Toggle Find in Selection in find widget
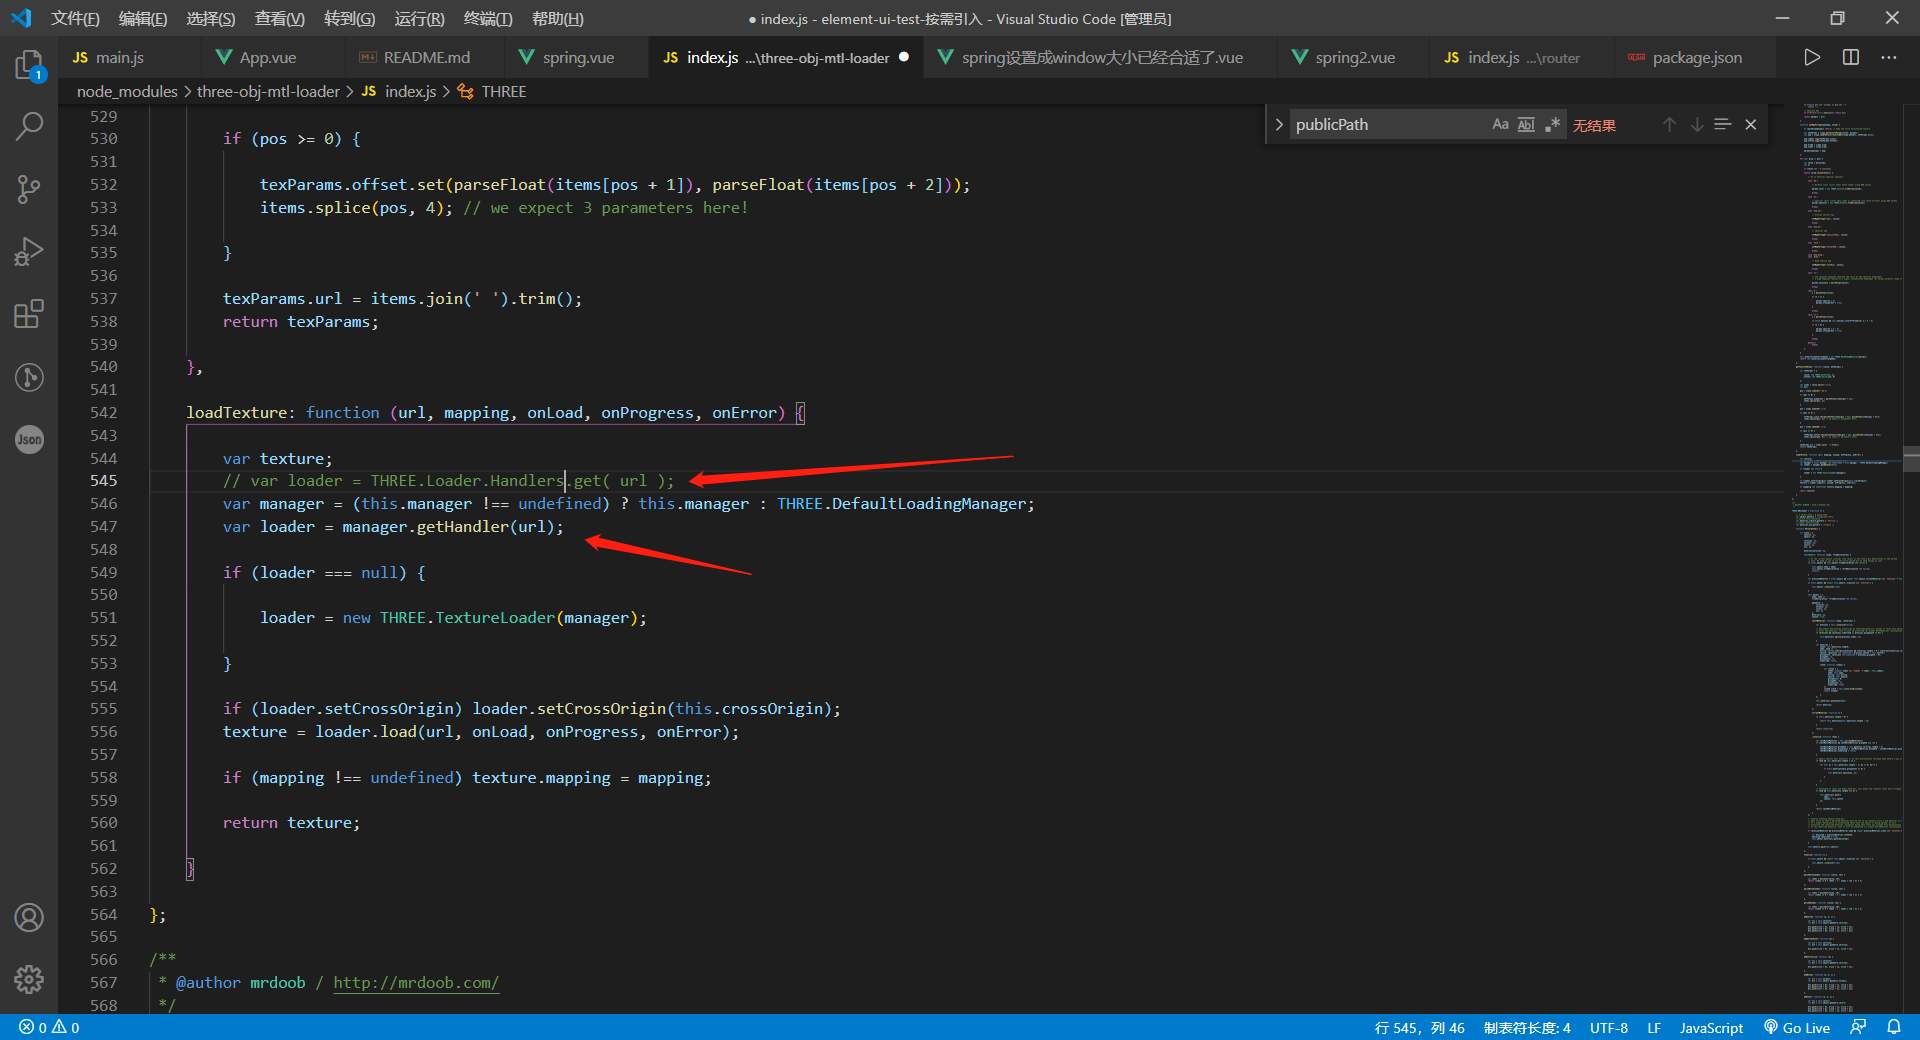The height and width of the screenshot is (1040, 1920). pos(1722,125)
